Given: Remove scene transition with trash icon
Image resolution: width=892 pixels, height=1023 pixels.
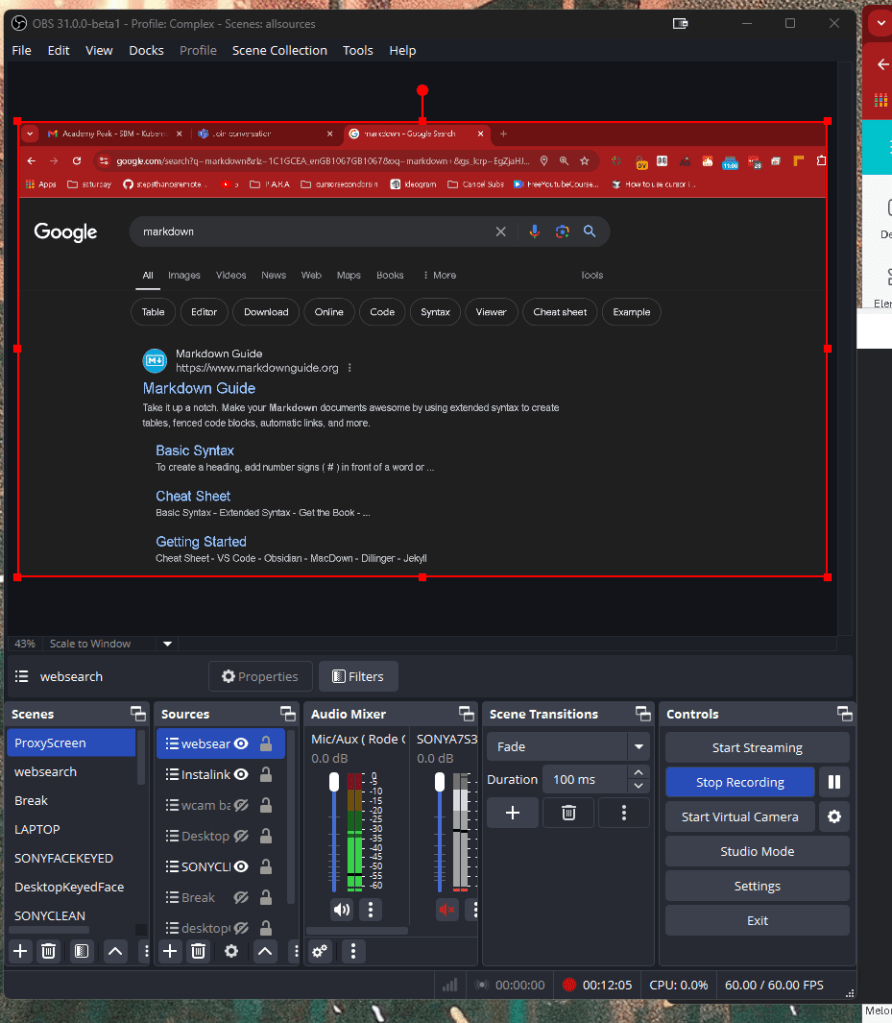Looking at the screenshot, I should click(568, 812).
